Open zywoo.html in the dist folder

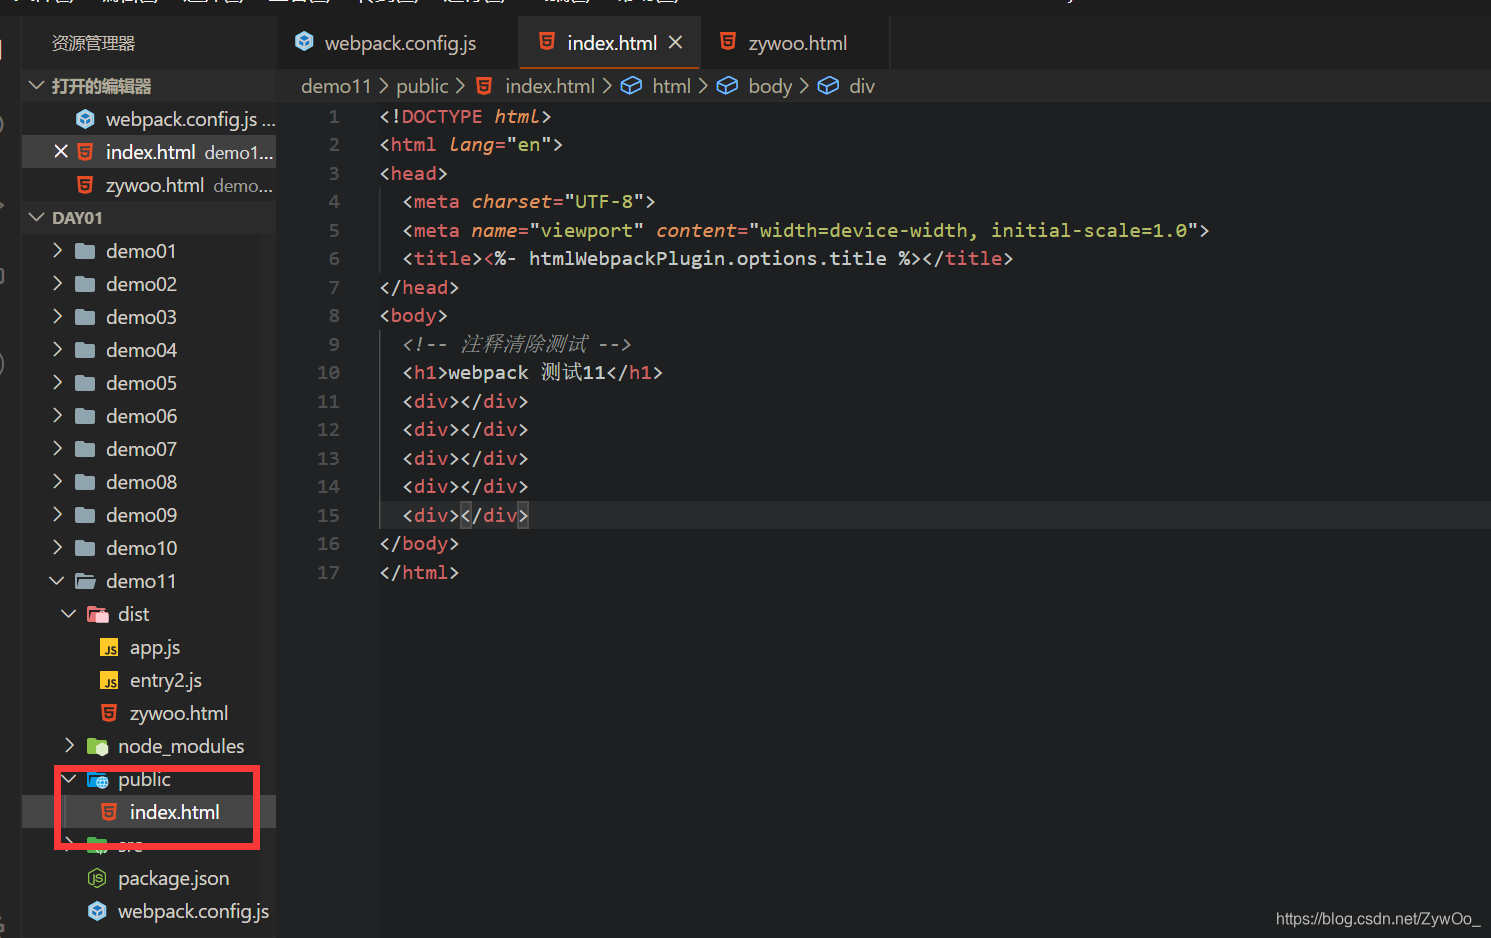pyautogui.click(x=179, y=713)
